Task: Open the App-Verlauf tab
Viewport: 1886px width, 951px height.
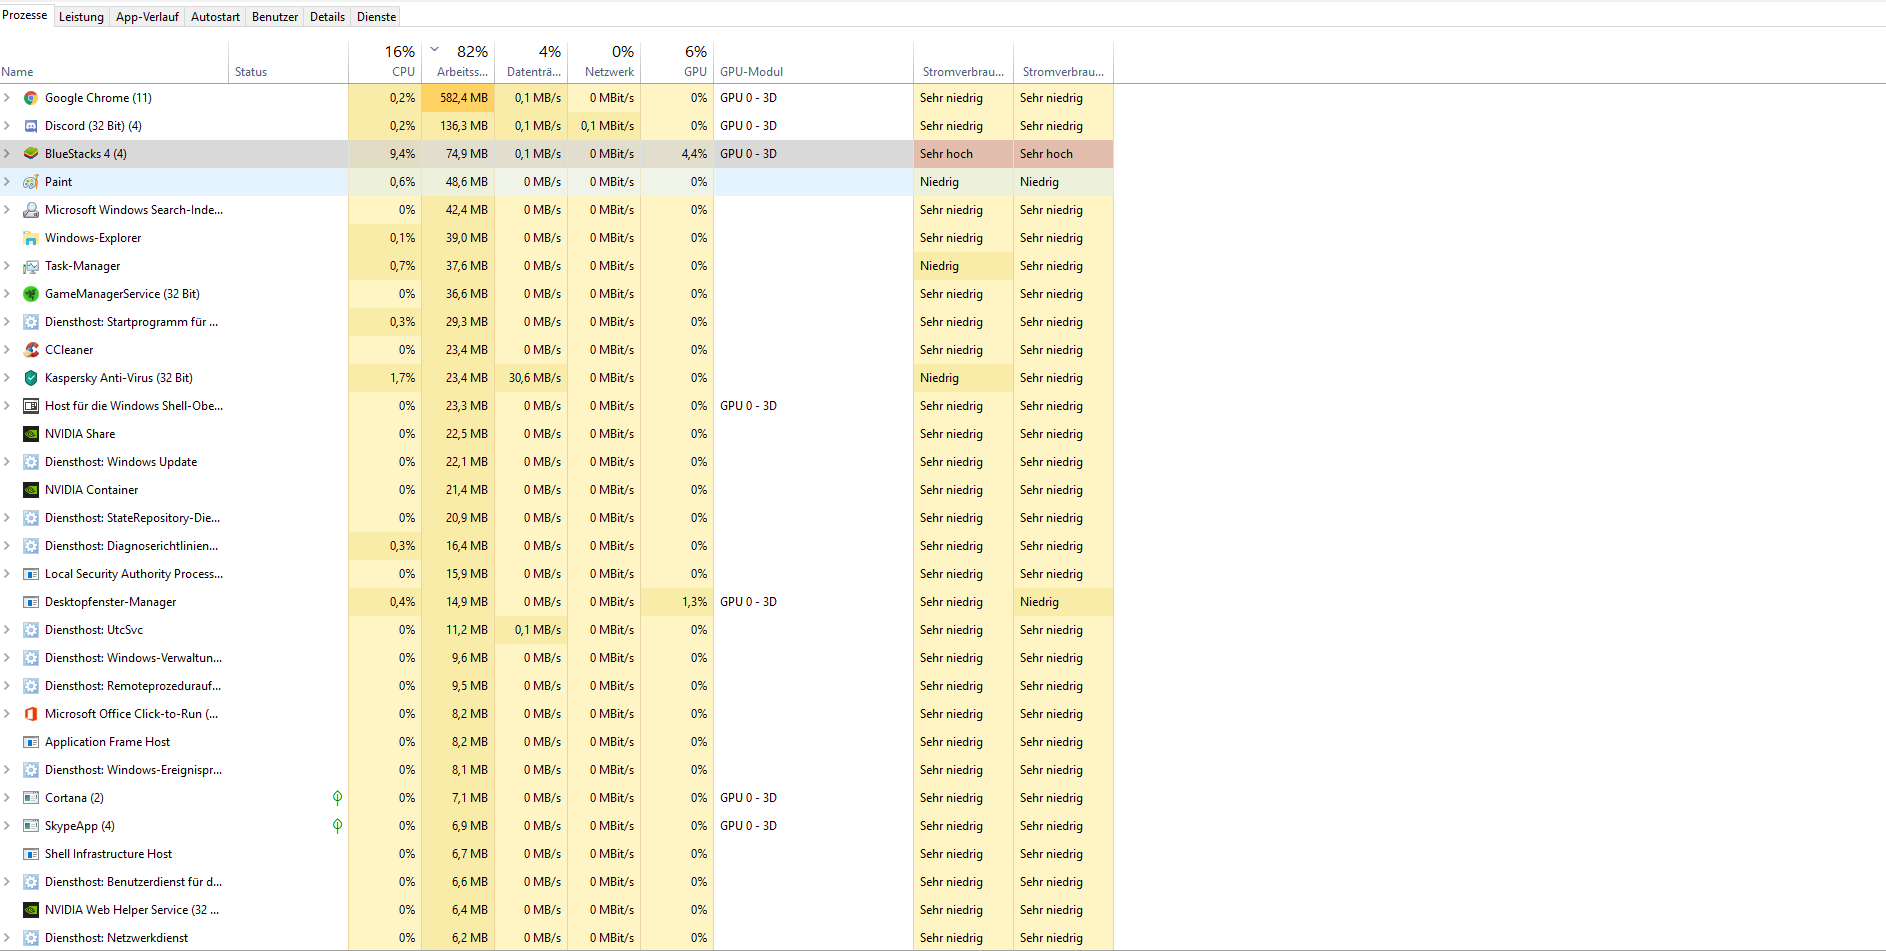Action: pyautogui.click(x=147, y=17)
